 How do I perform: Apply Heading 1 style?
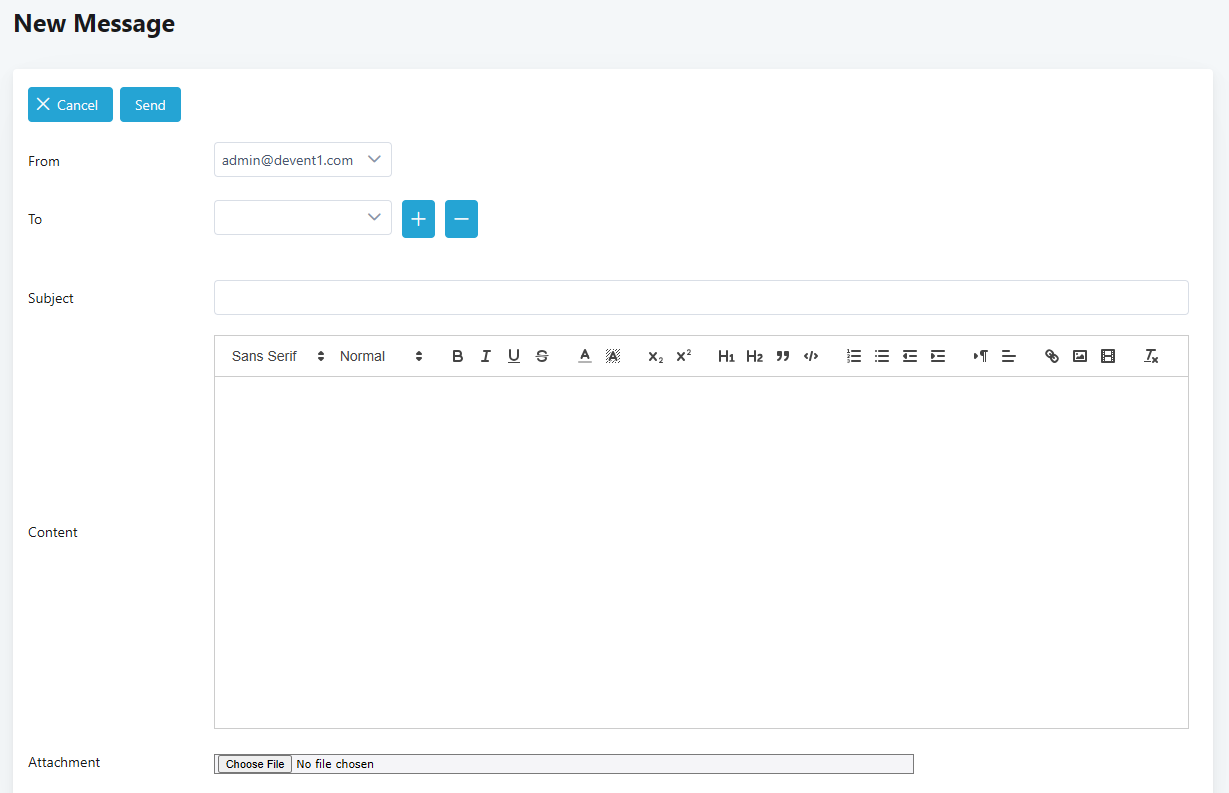click(x=726, y=356)
